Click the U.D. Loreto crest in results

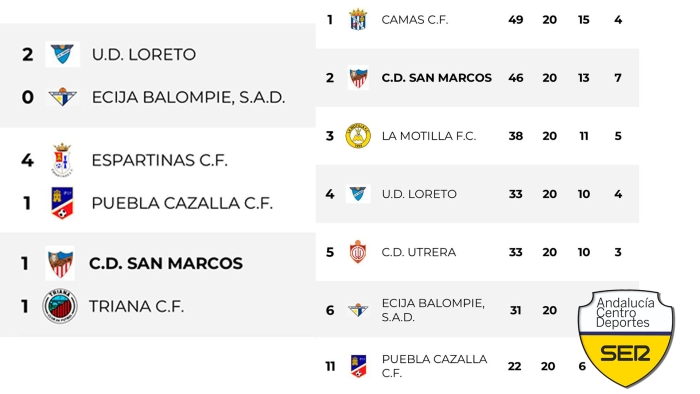point(62,54)
